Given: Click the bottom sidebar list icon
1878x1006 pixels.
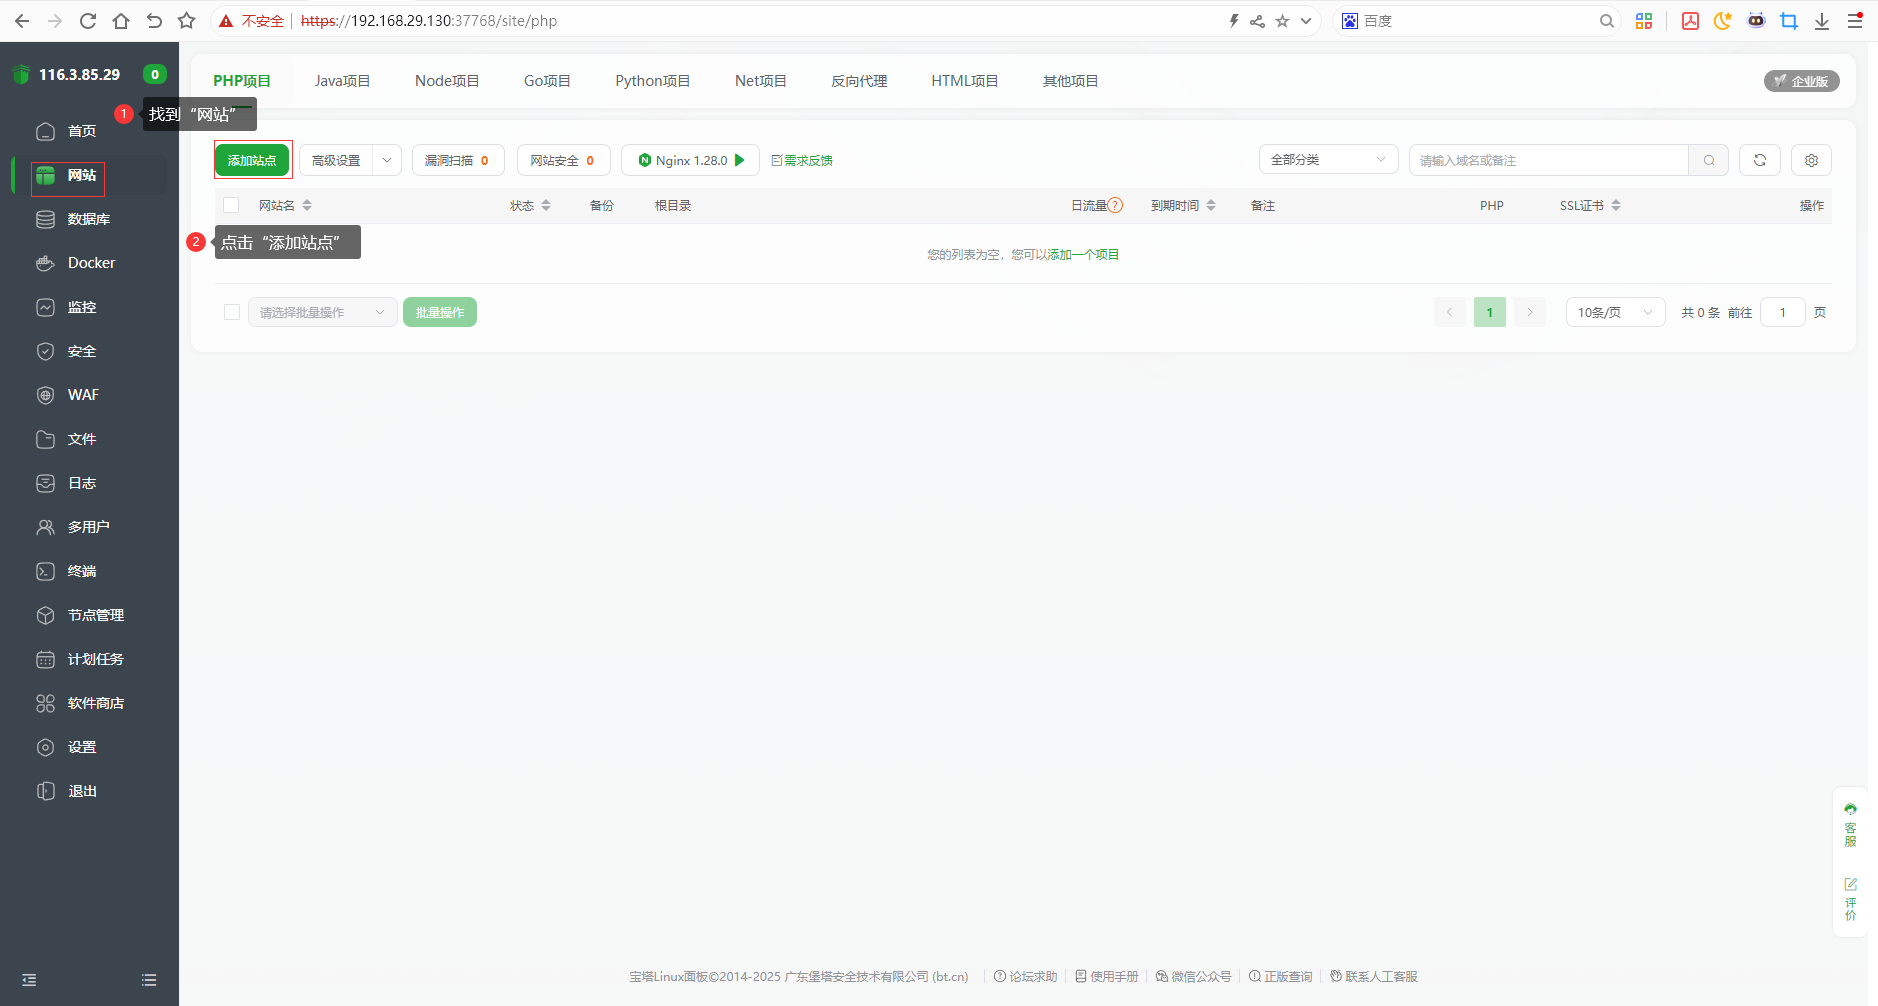Looking at the screenshot, I should pos(149,980).
